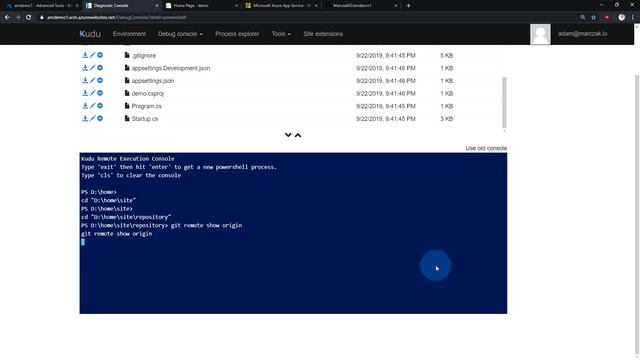Click the Program.cs file name
This screenshot has width=640, height=360.
coord(147,106)
